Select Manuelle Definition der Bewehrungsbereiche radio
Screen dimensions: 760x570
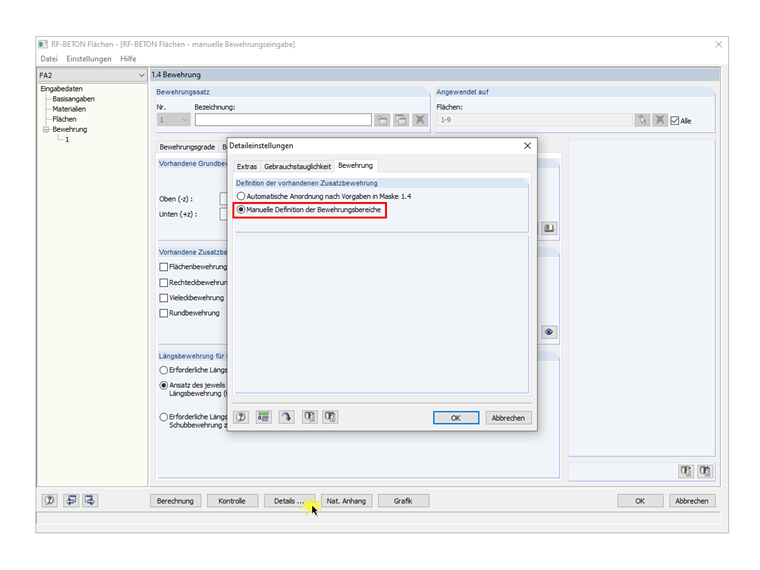tap(241, 210)
